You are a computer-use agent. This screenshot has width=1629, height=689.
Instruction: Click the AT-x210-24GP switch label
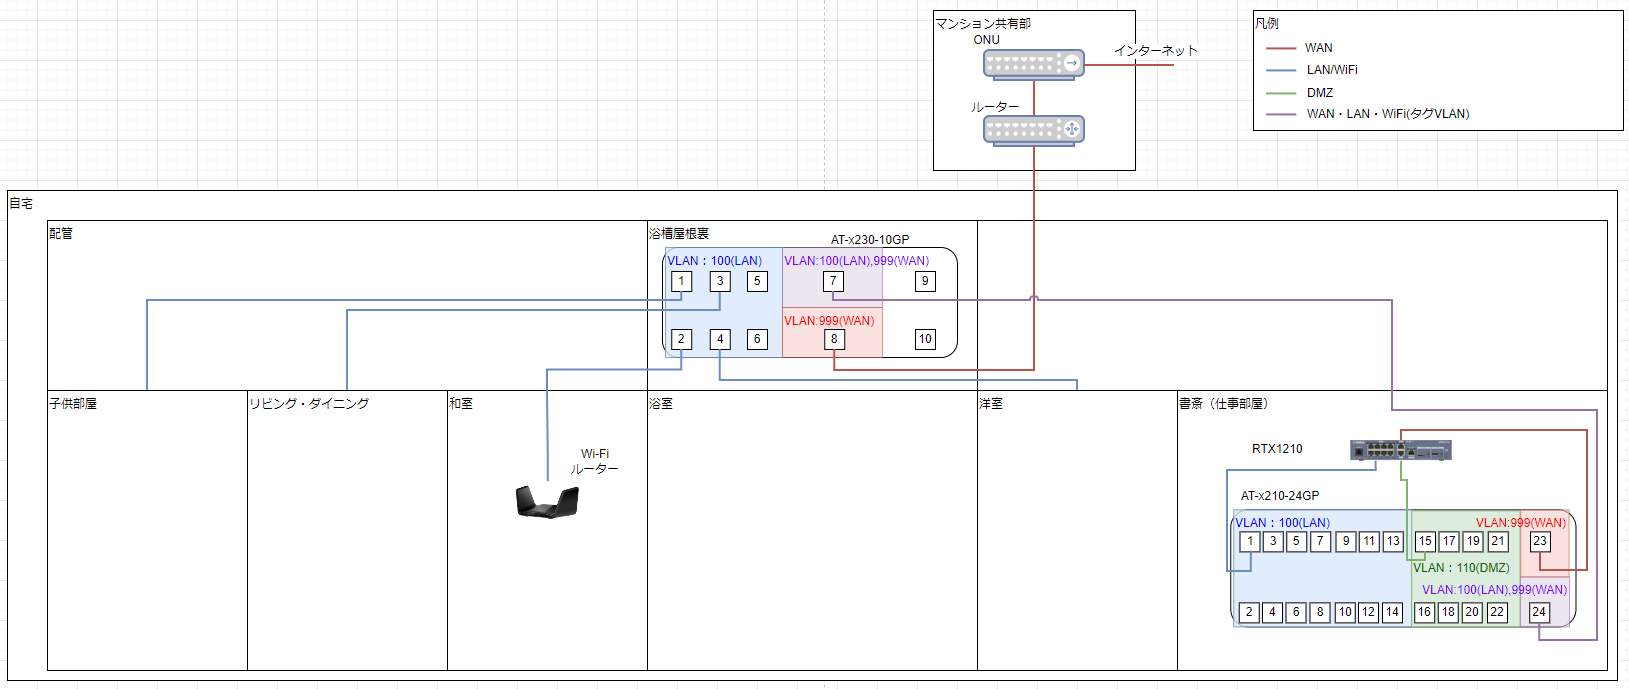pos(1280,496)
